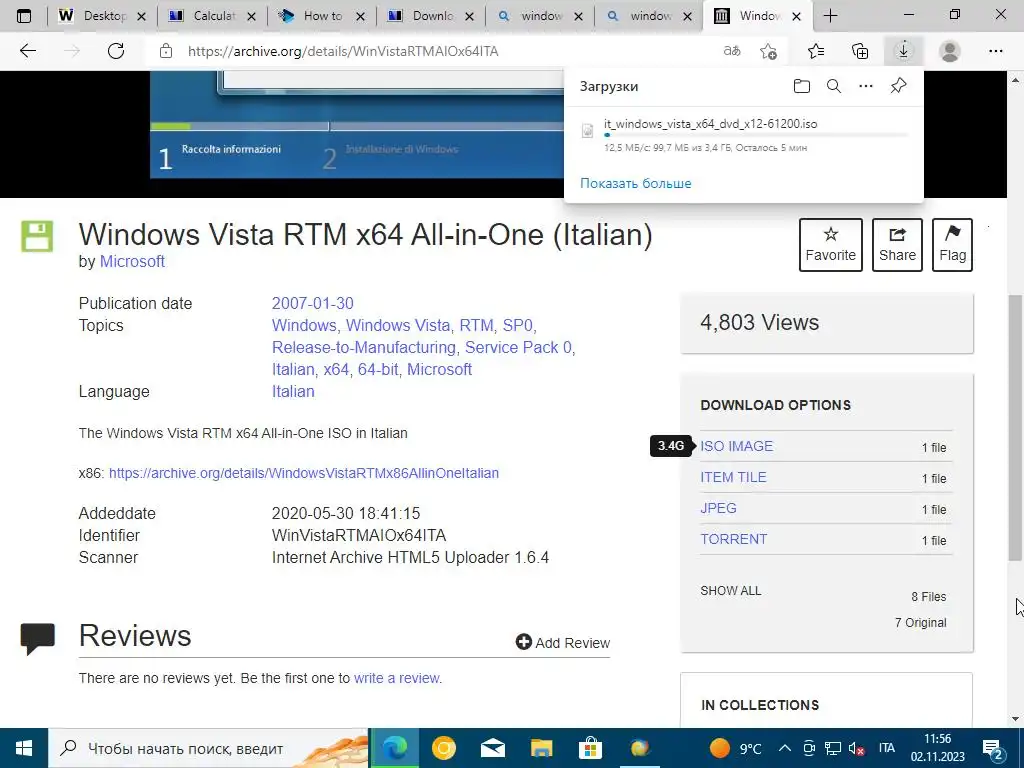
Task: Click SHOW ALL files
Action: point(731,591)
